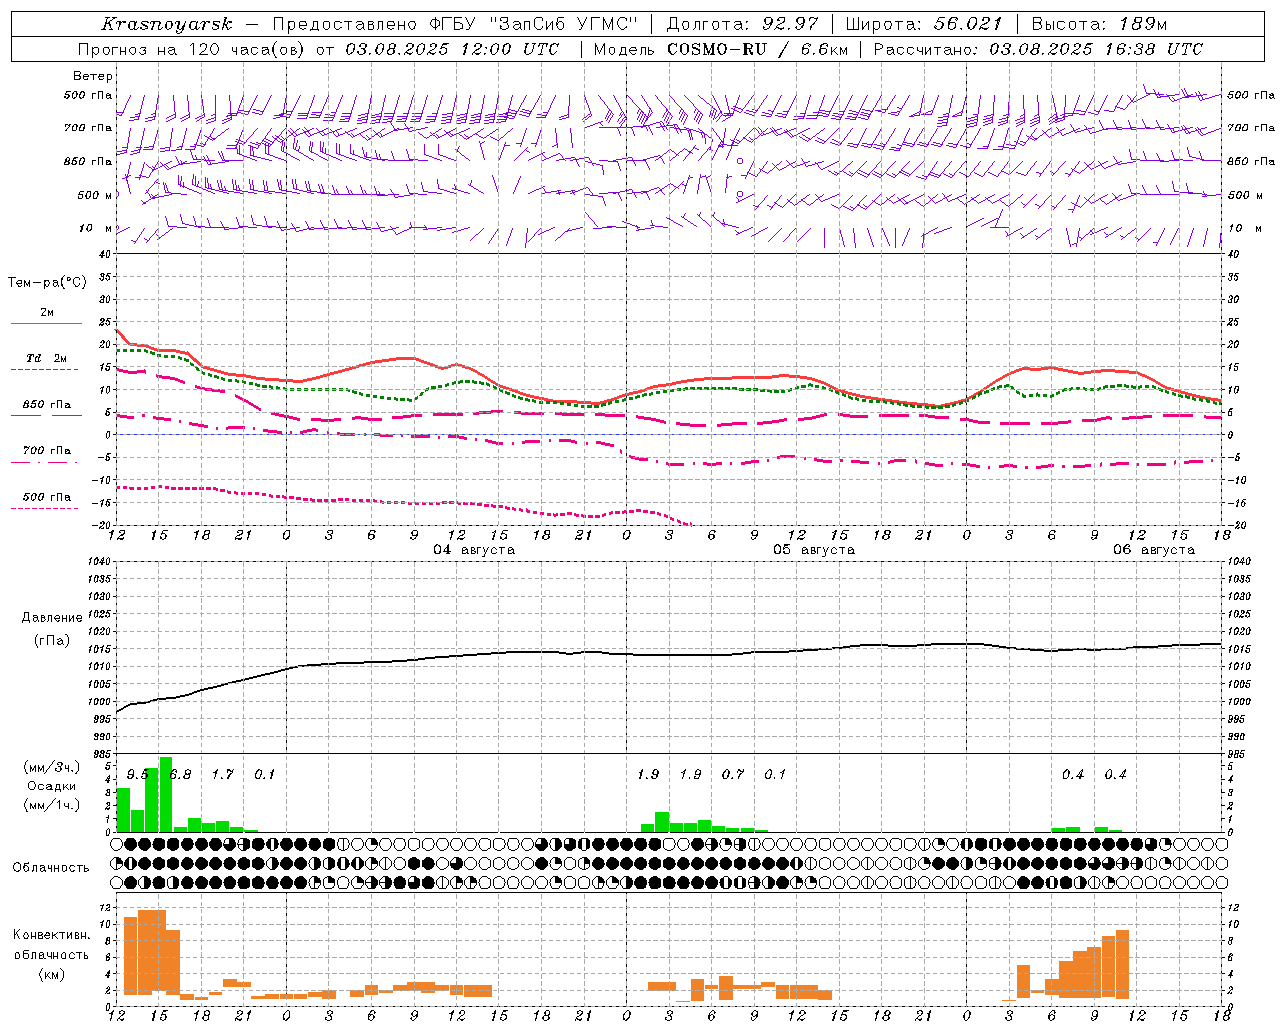1280x1024 pixels.
Task: Click the 'Прогноз на 120 часа(ов)' forecast text
Action: (x=191, y=49)
